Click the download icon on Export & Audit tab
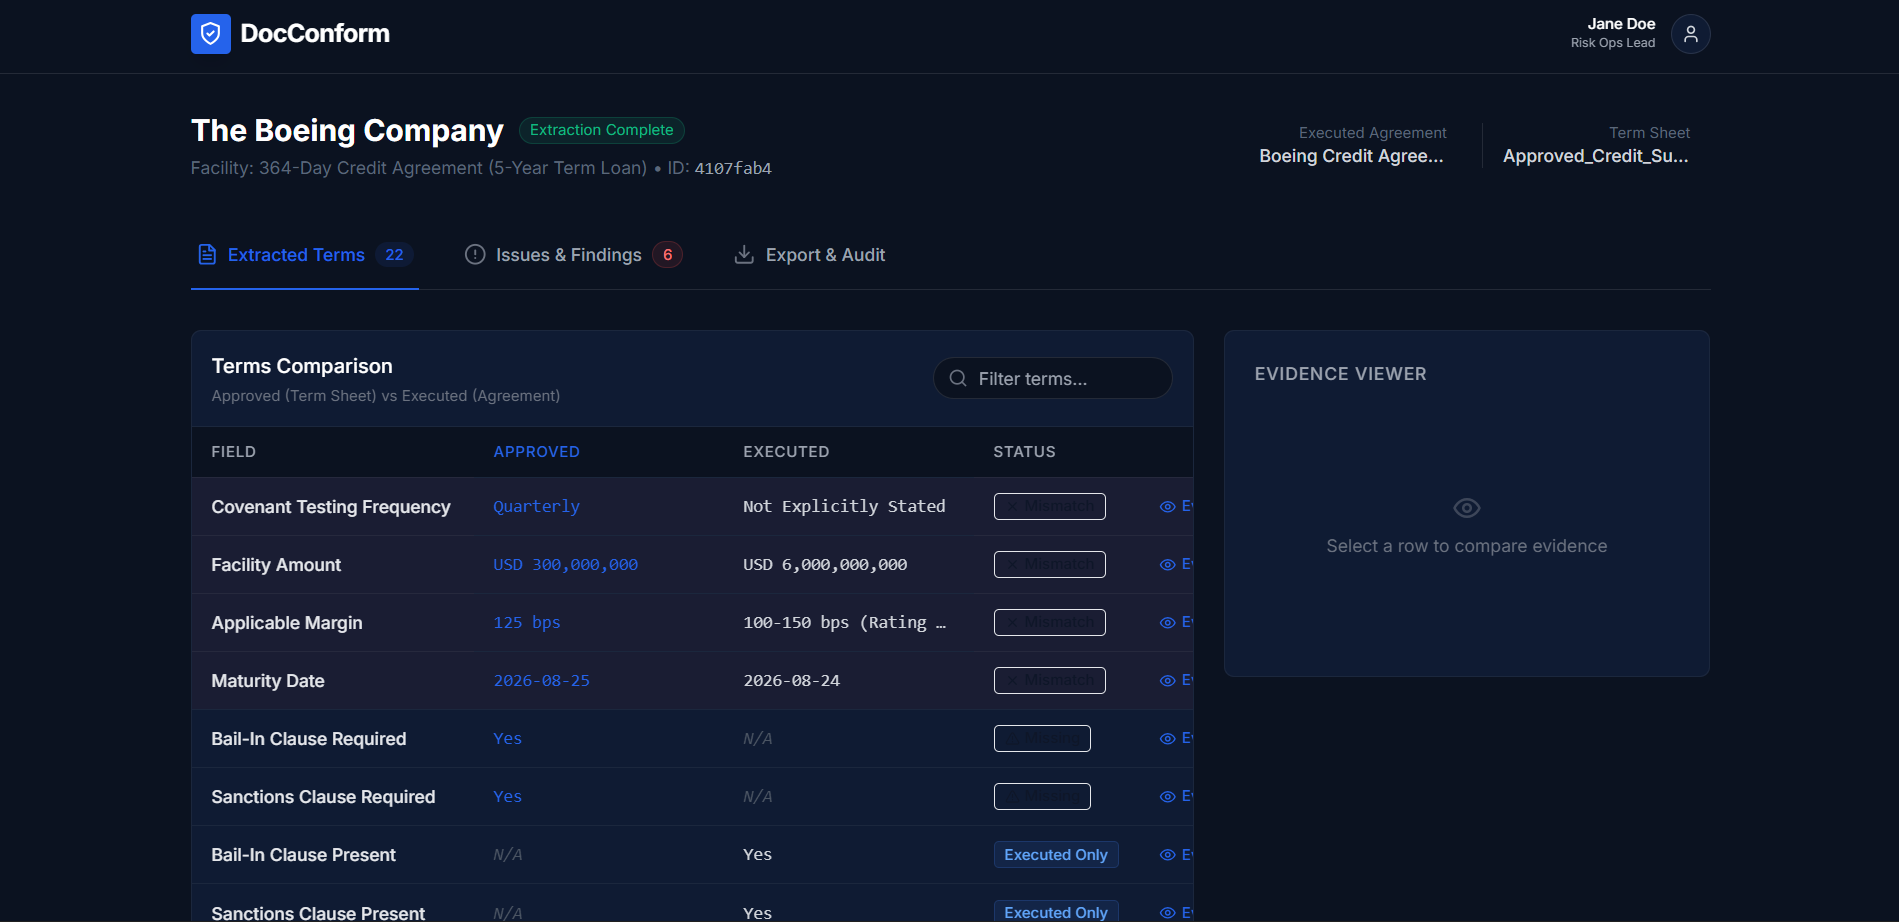Image resolution: width=1899 pixels, height=922 pixels. (x=744, y=255)
